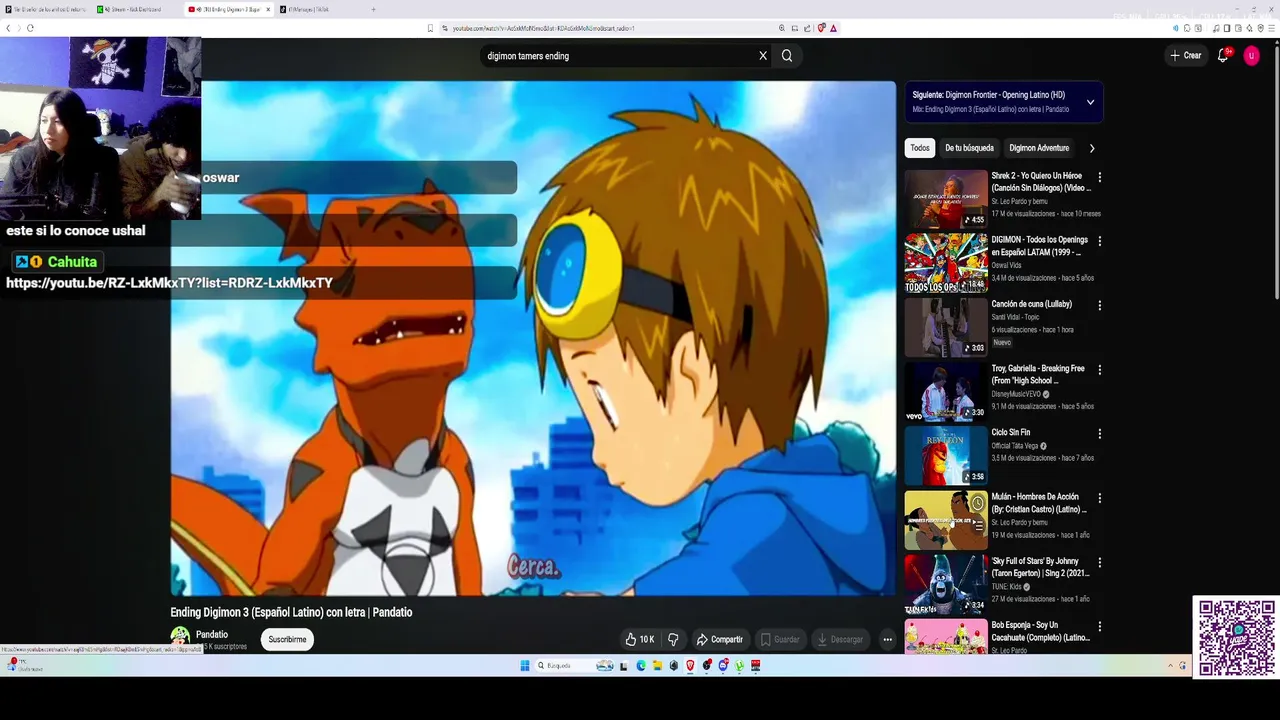
Task: Reload page with browser refresh icon
Action: (30, 28)
